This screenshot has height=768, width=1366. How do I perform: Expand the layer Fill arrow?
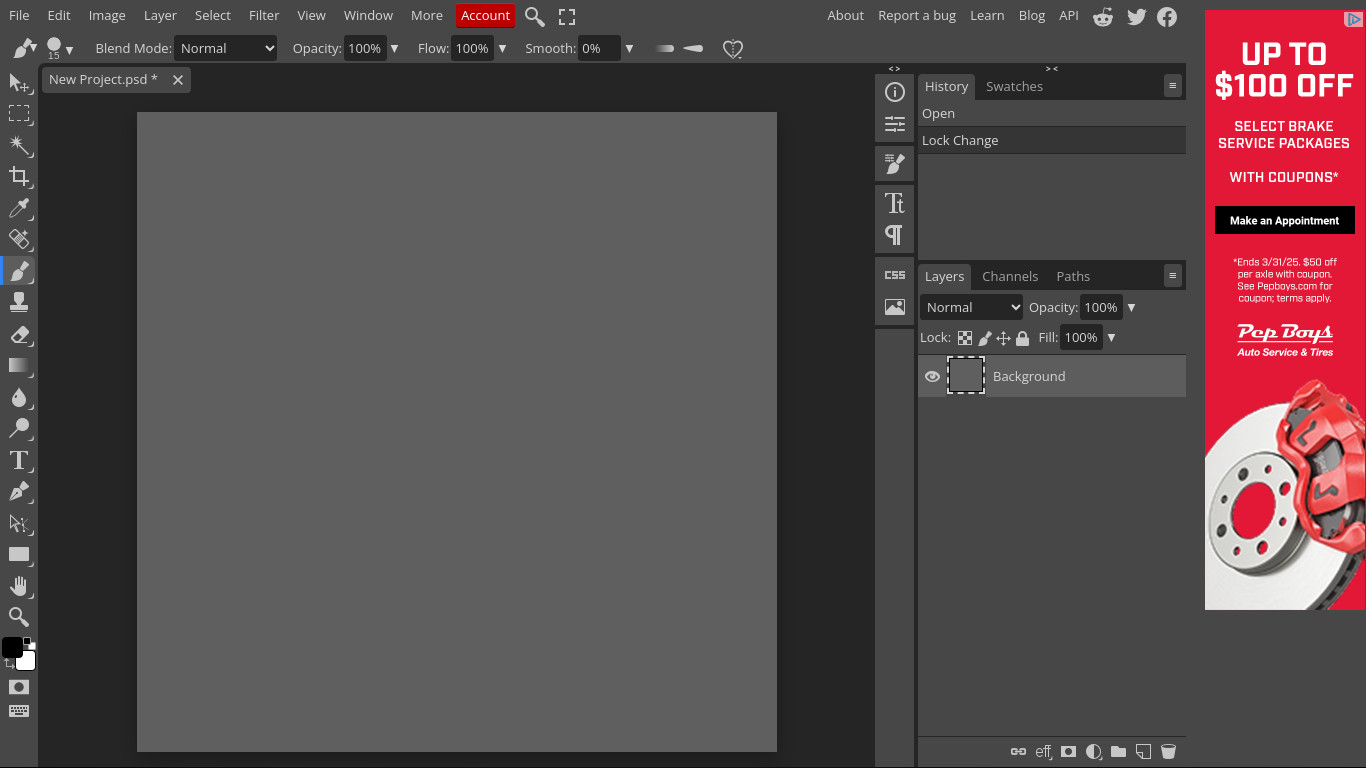pos(1111,337)
